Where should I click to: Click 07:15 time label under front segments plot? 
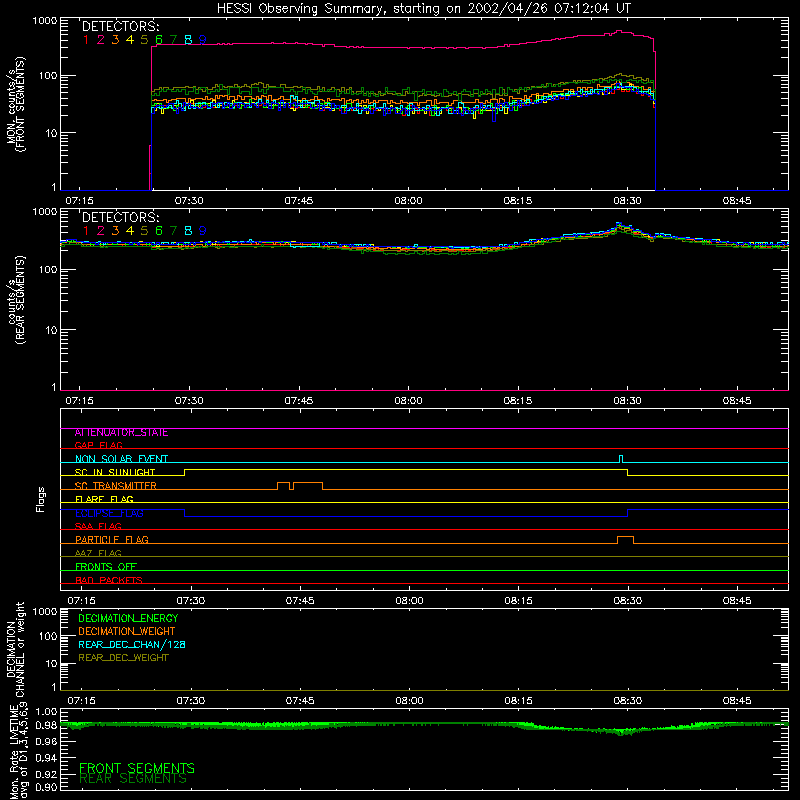[x=80, y=201]
